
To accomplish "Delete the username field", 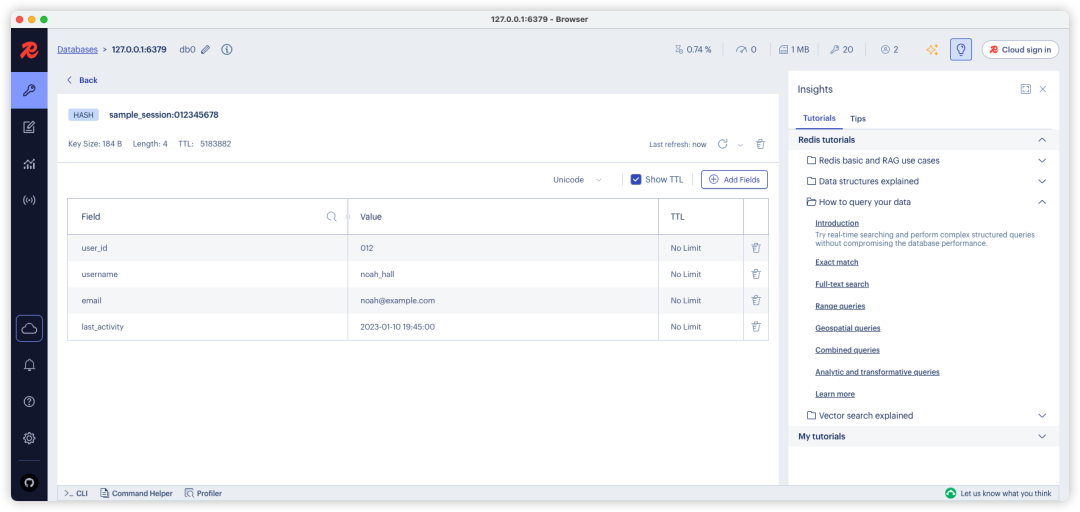I will pyautogui.click(x=756, y=274).
